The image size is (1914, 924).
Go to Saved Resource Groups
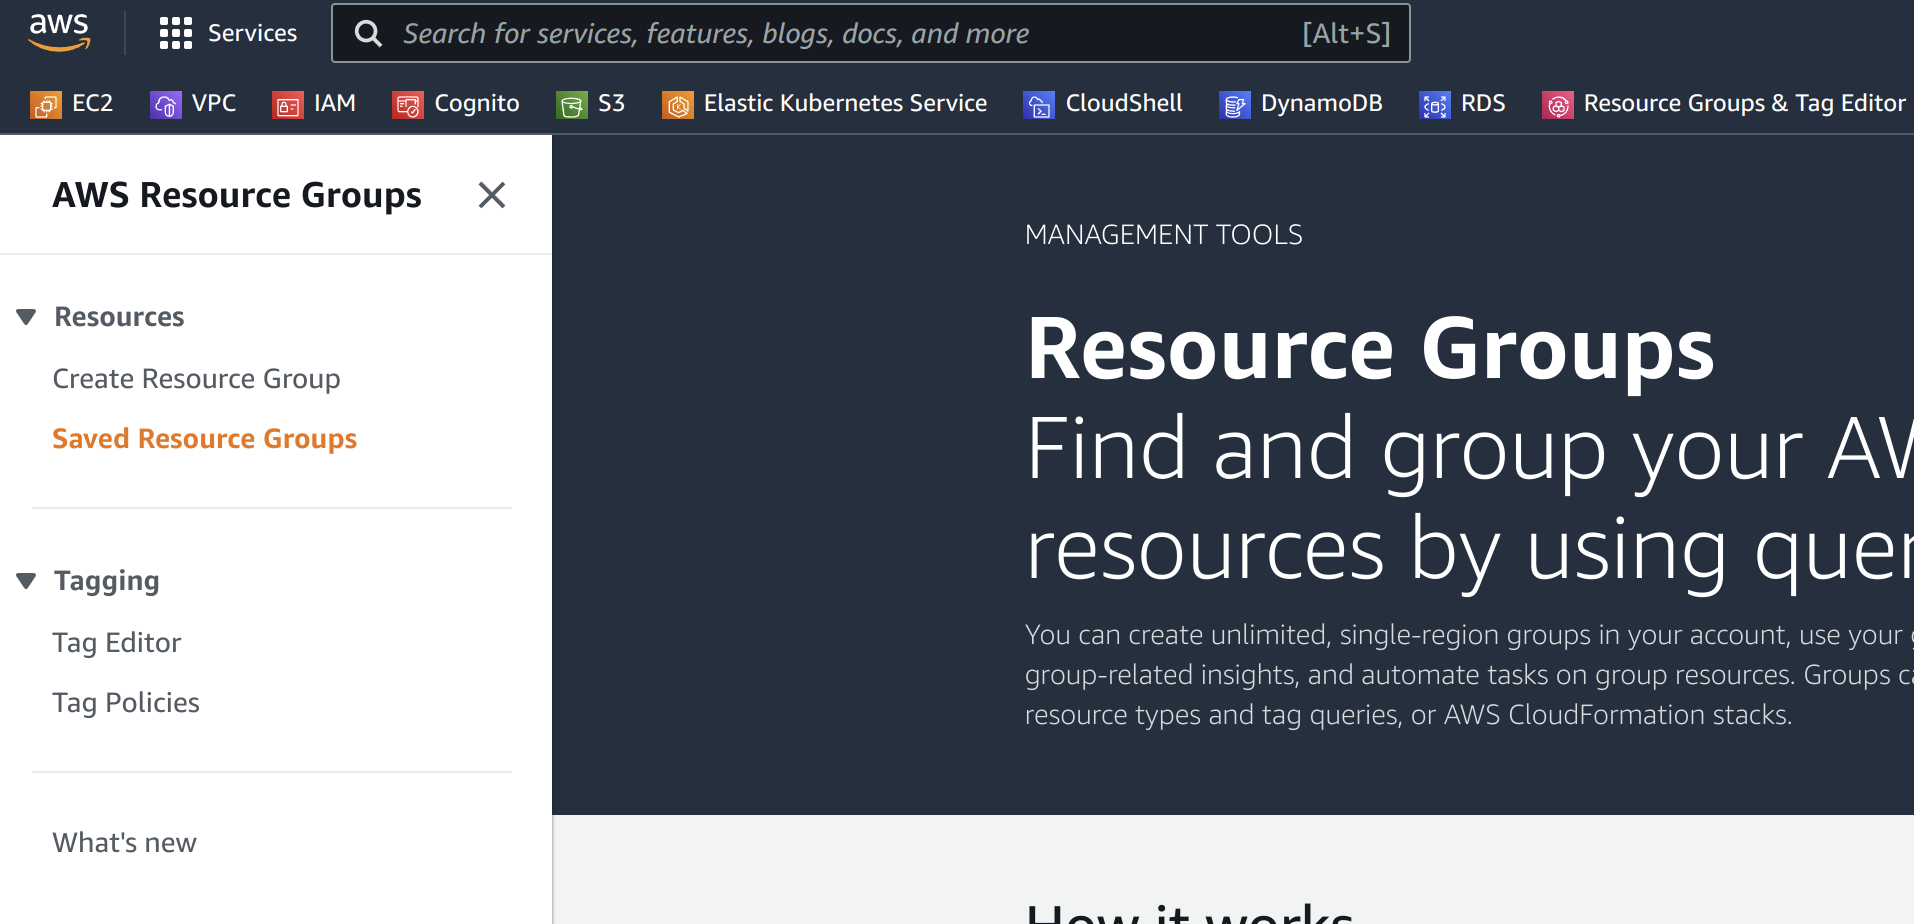204,439
